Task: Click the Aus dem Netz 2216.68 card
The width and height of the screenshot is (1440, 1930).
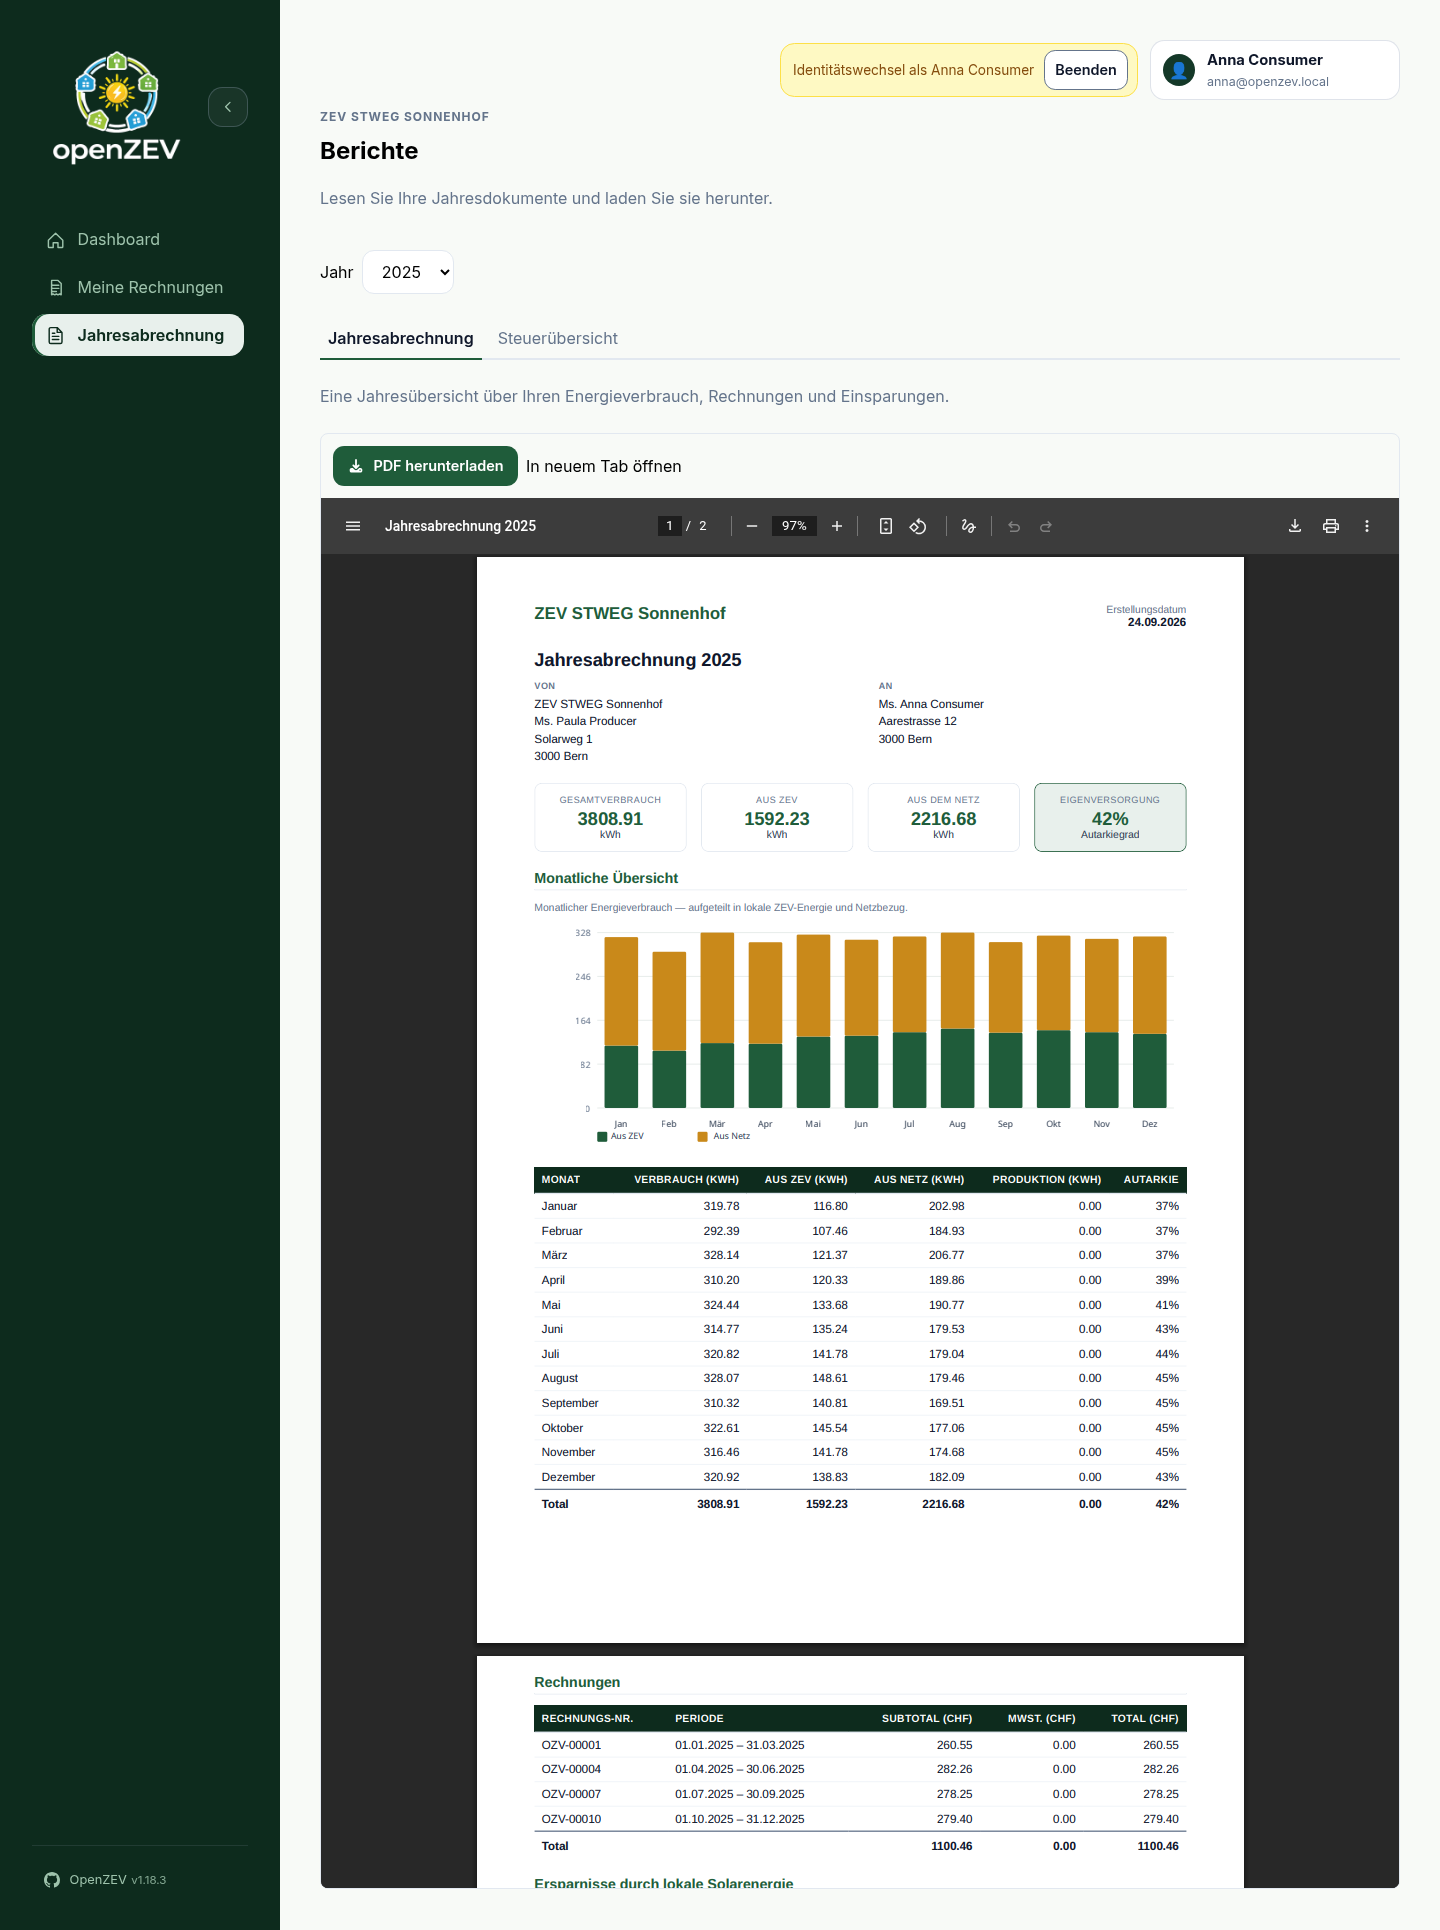Action: tap(943, 818)
